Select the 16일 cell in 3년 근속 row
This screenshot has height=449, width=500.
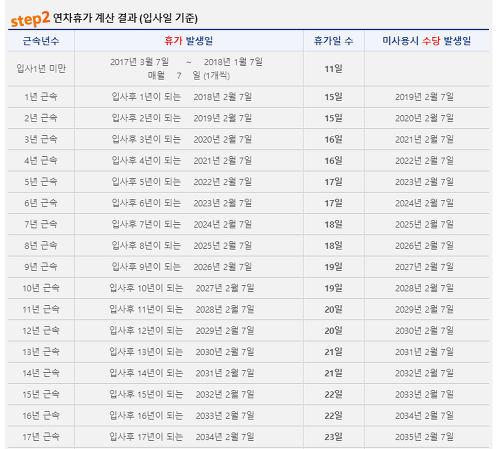(x=334, y=139)
